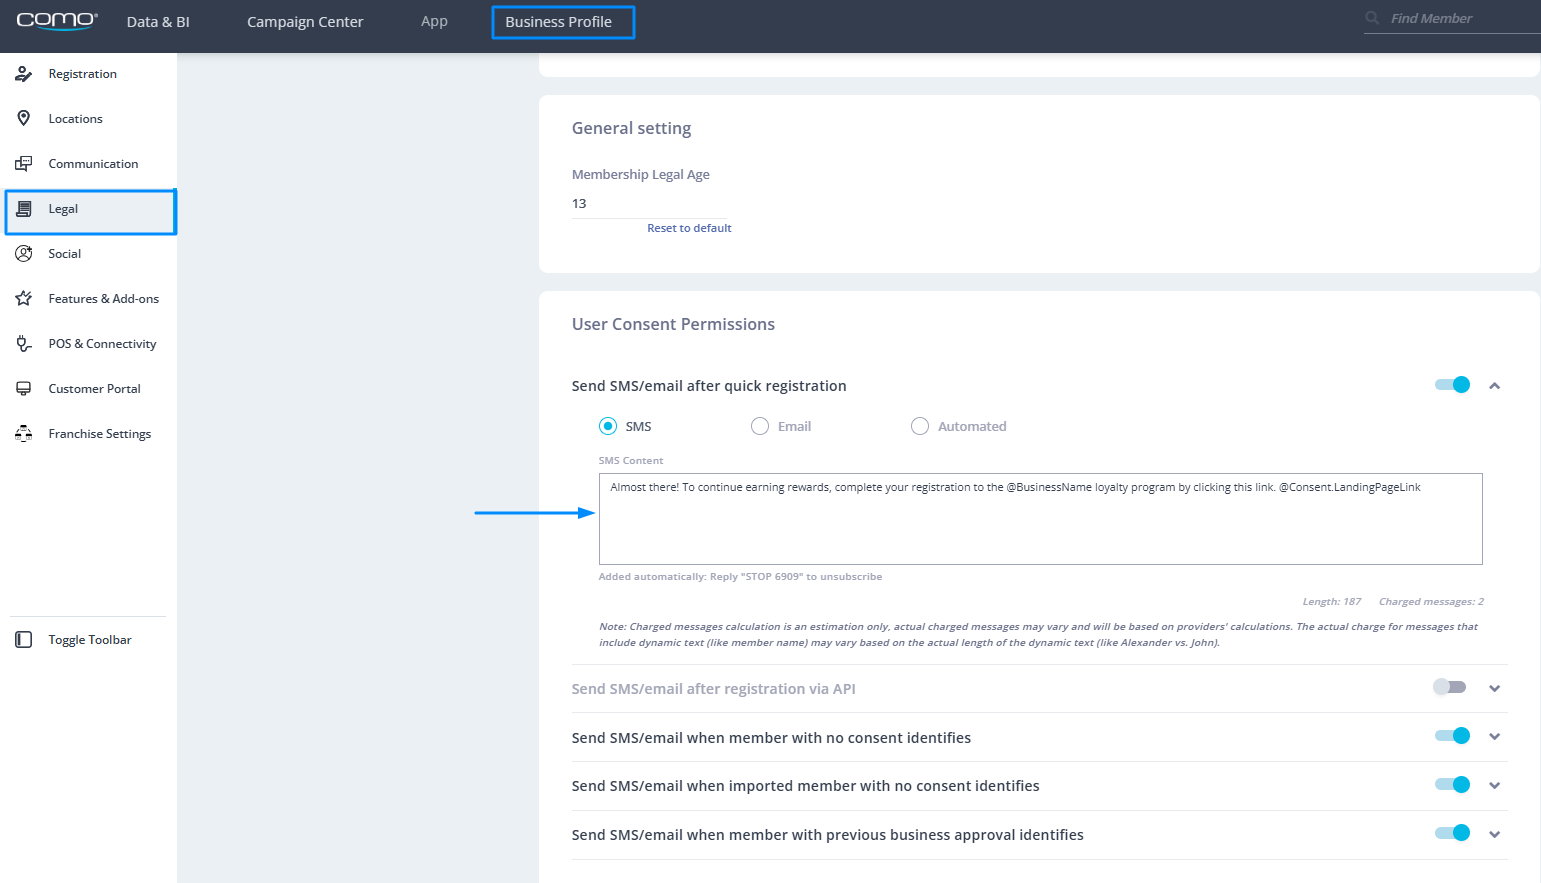Image resolution: width=1541 pixels, height=883 pixels.
Task: Open Communication via its sidebar icon
Action: (24, 164)
